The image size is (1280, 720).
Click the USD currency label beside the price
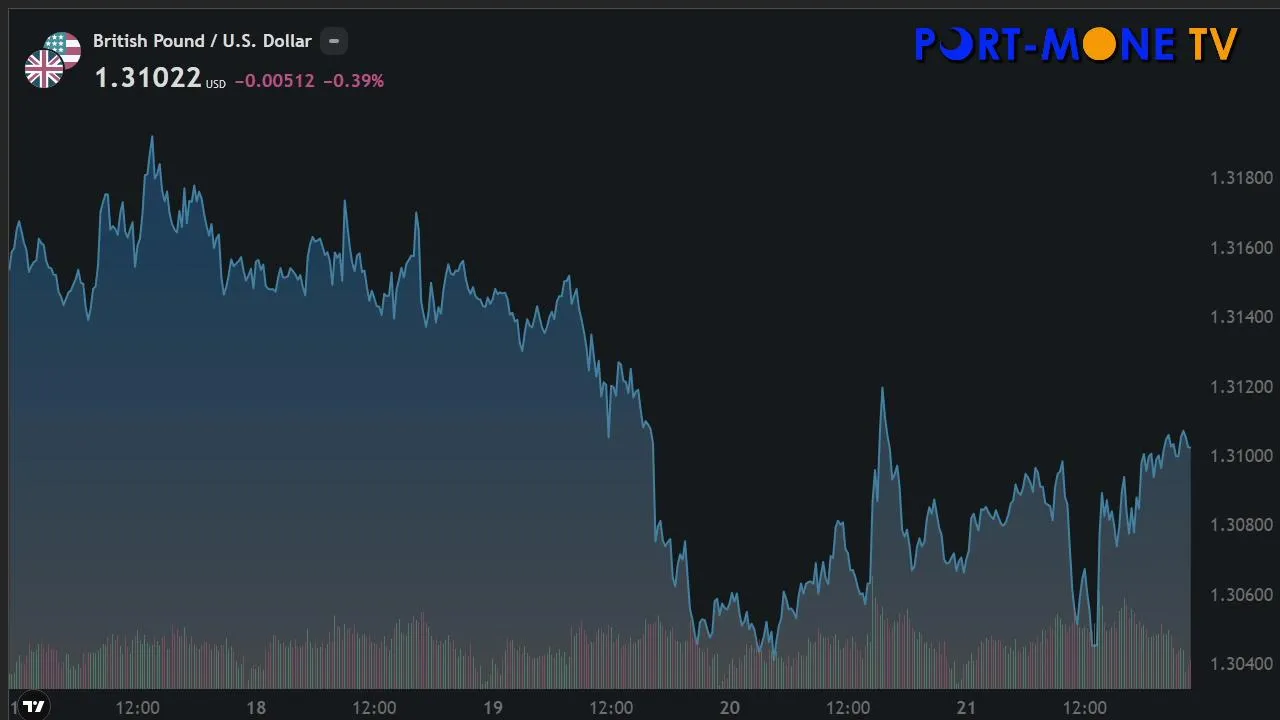tap(216, 85)
